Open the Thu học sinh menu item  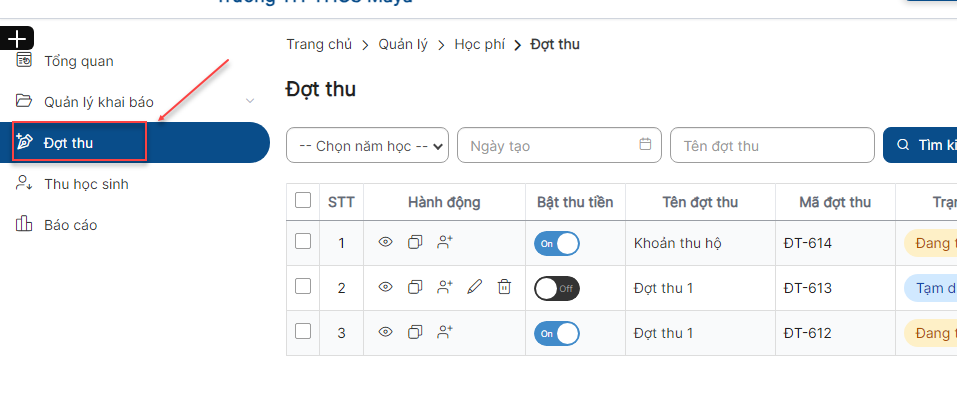(86, 184)
